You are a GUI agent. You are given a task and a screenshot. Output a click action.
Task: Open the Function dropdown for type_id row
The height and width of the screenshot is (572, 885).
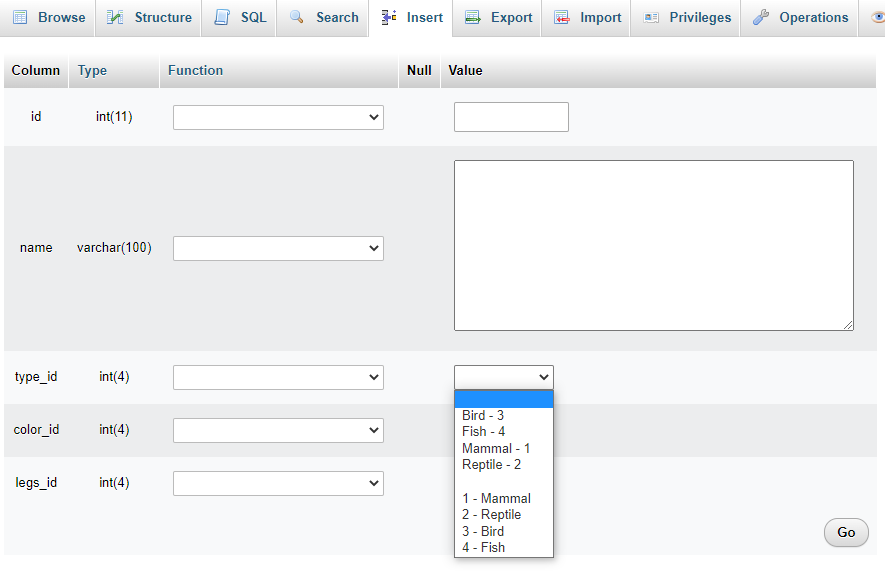point(278,377)
